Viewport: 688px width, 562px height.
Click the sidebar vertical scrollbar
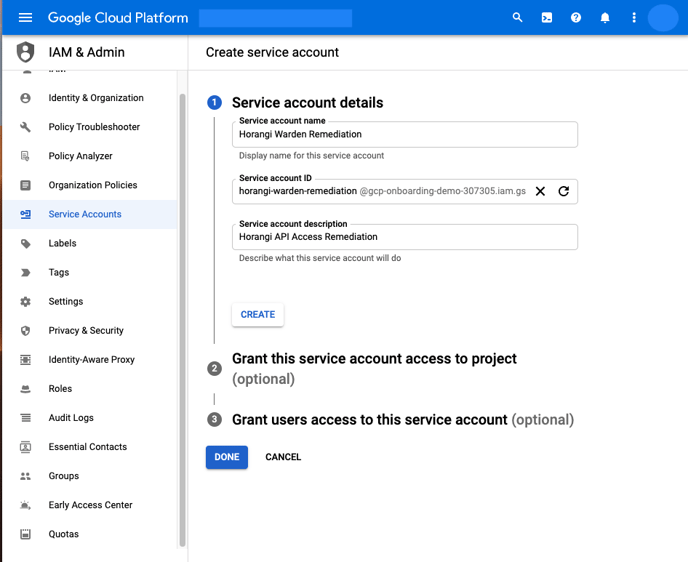(182, 319)
